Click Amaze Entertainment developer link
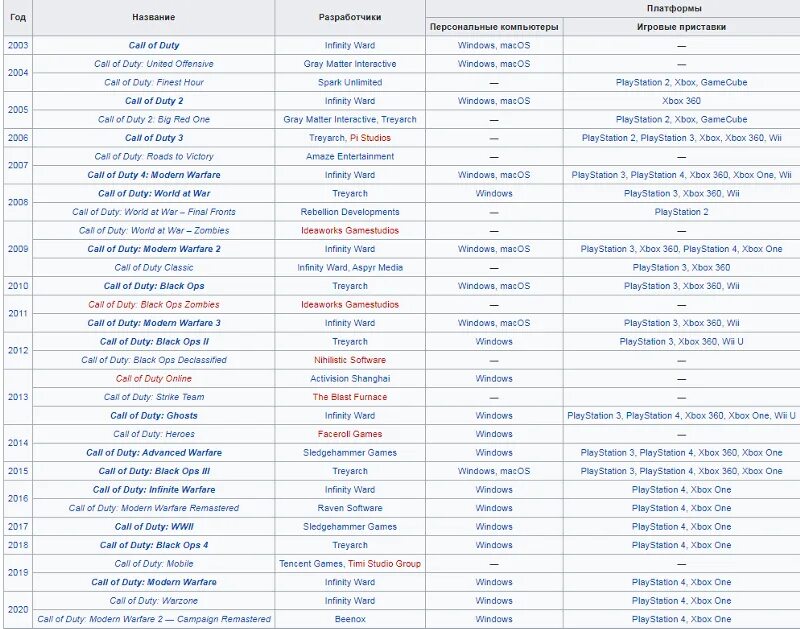Viewport: 800px width, 629px height. pos(349,156)
